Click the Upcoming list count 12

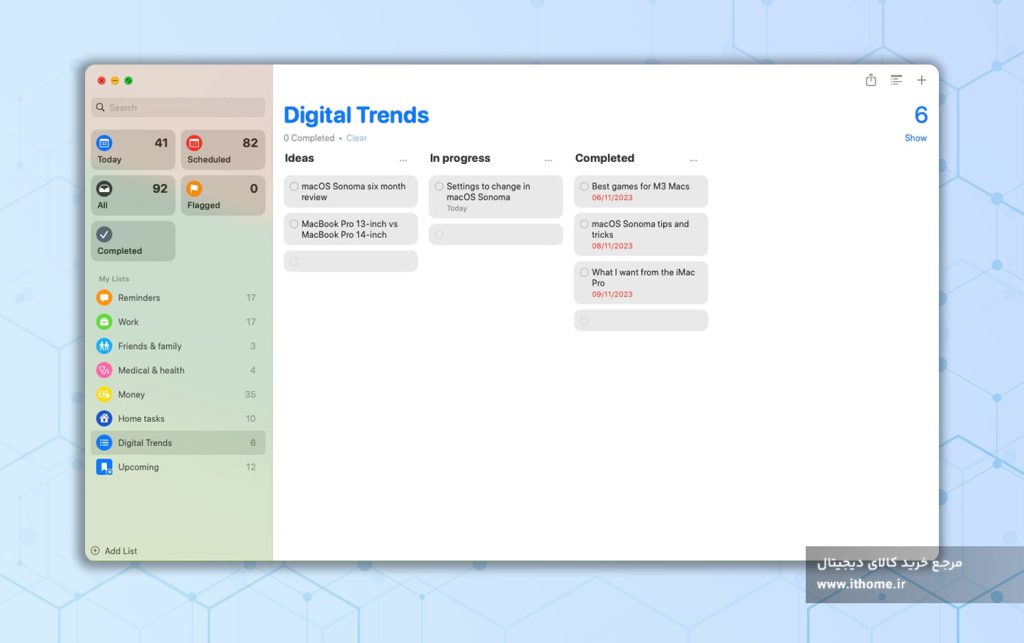point(251,467)
